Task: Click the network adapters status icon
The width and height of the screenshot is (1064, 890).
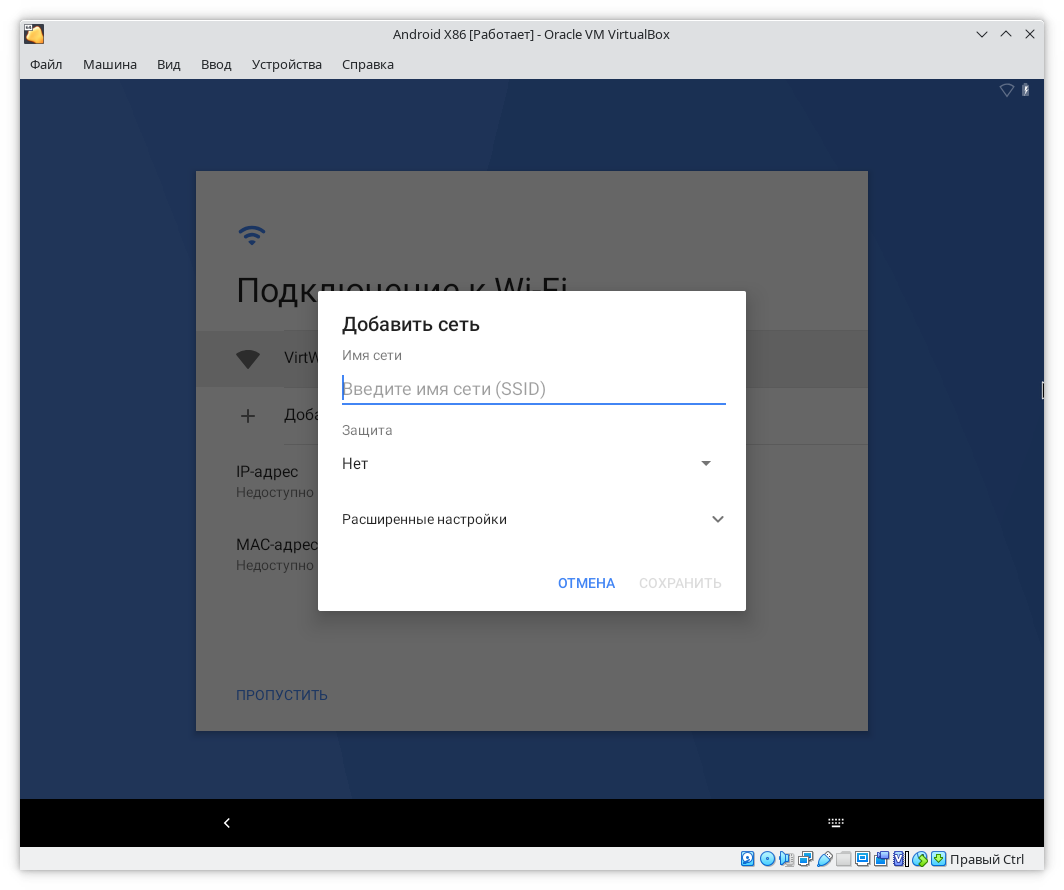Action: [805, 859]
